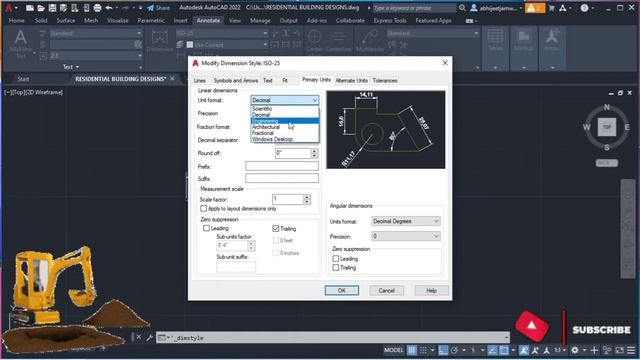Check angular Trailing zero suppression checkbox
Screen dimensions: 640x360
[x=336, y=268]
